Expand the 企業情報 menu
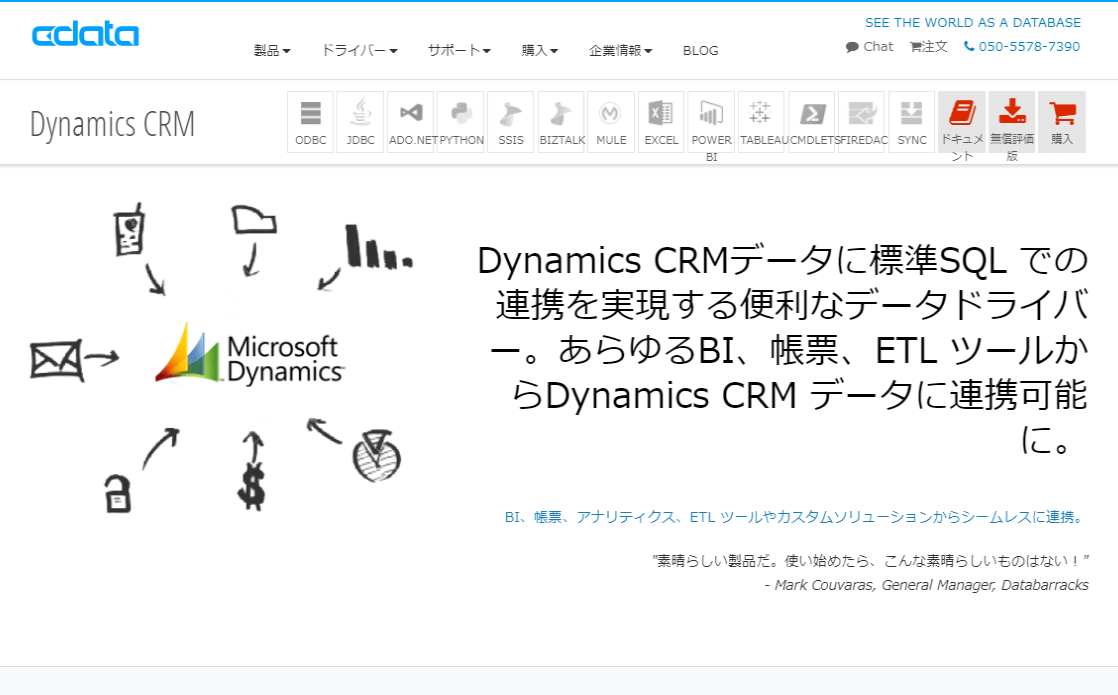Viewport: 1118px width, 695px height. [621, 50]
